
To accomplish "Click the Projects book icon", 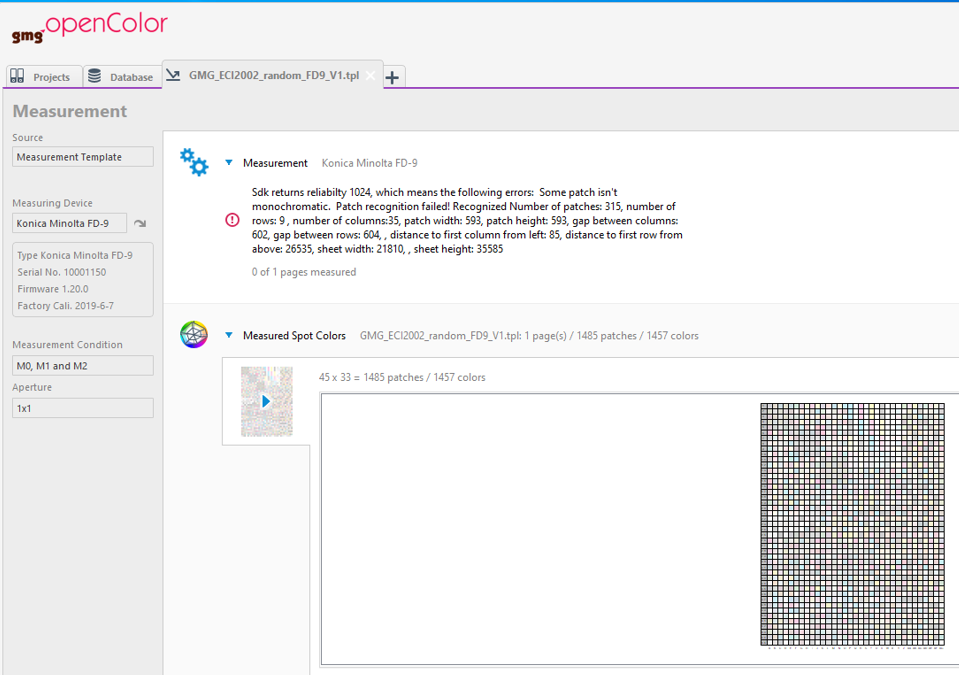I will (17, 76).
